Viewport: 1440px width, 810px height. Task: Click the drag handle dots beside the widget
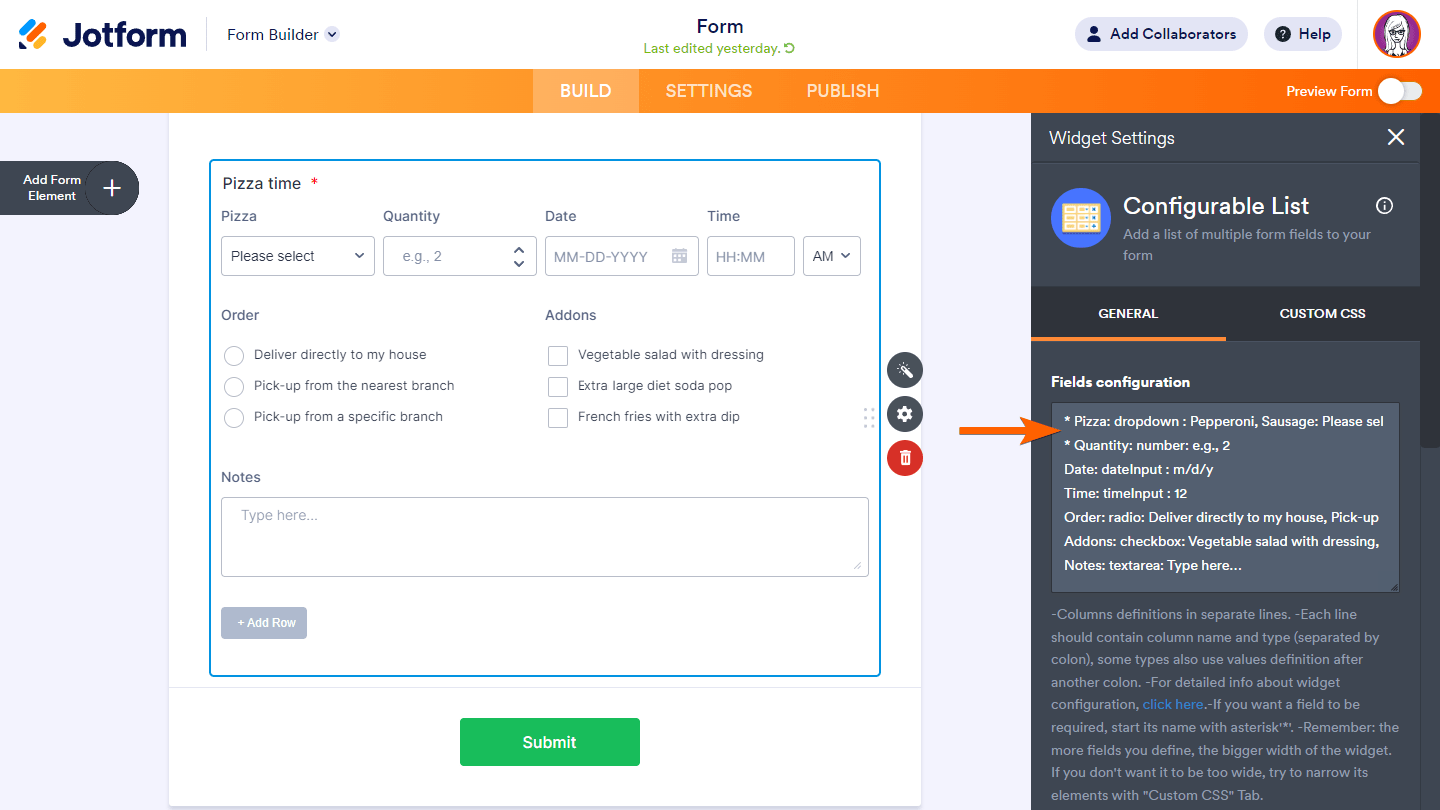click(x=869, y=418)
